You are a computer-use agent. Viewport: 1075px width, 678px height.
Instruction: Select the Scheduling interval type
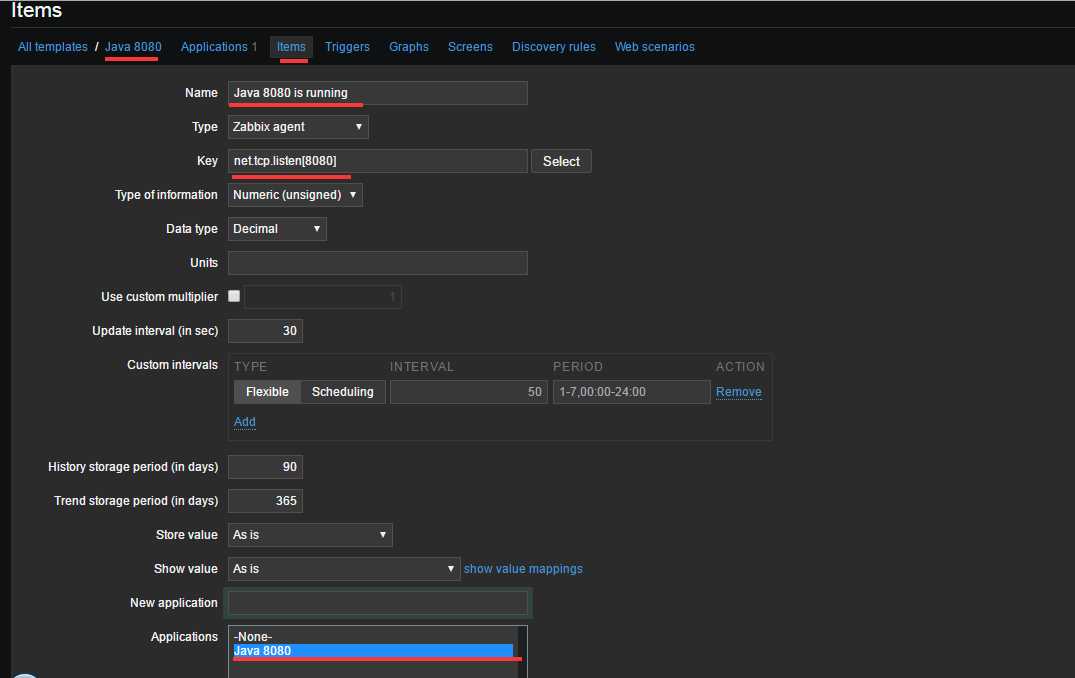tap(343, 391)
